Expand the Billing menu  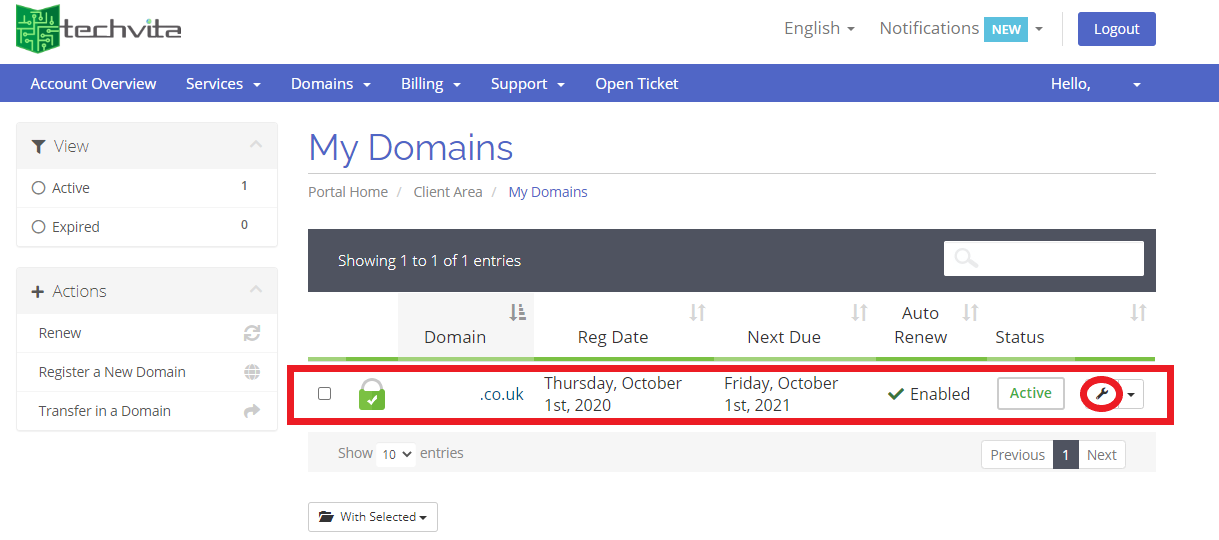coord(431,84)
